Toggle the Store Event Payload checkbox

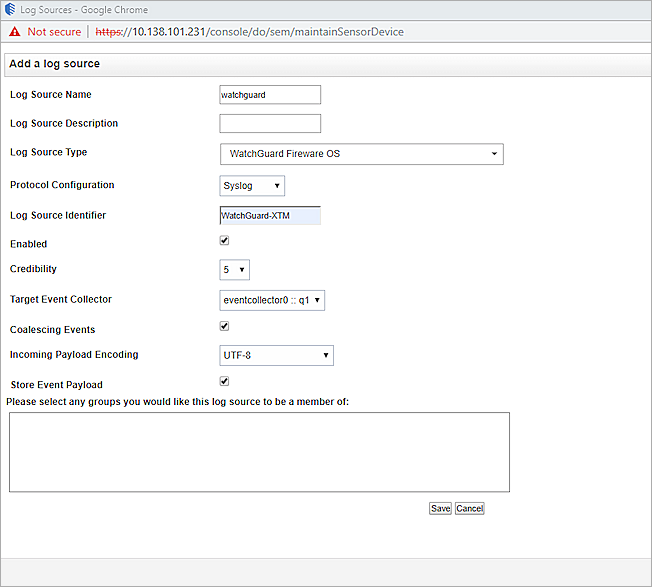tap(225, 381)
